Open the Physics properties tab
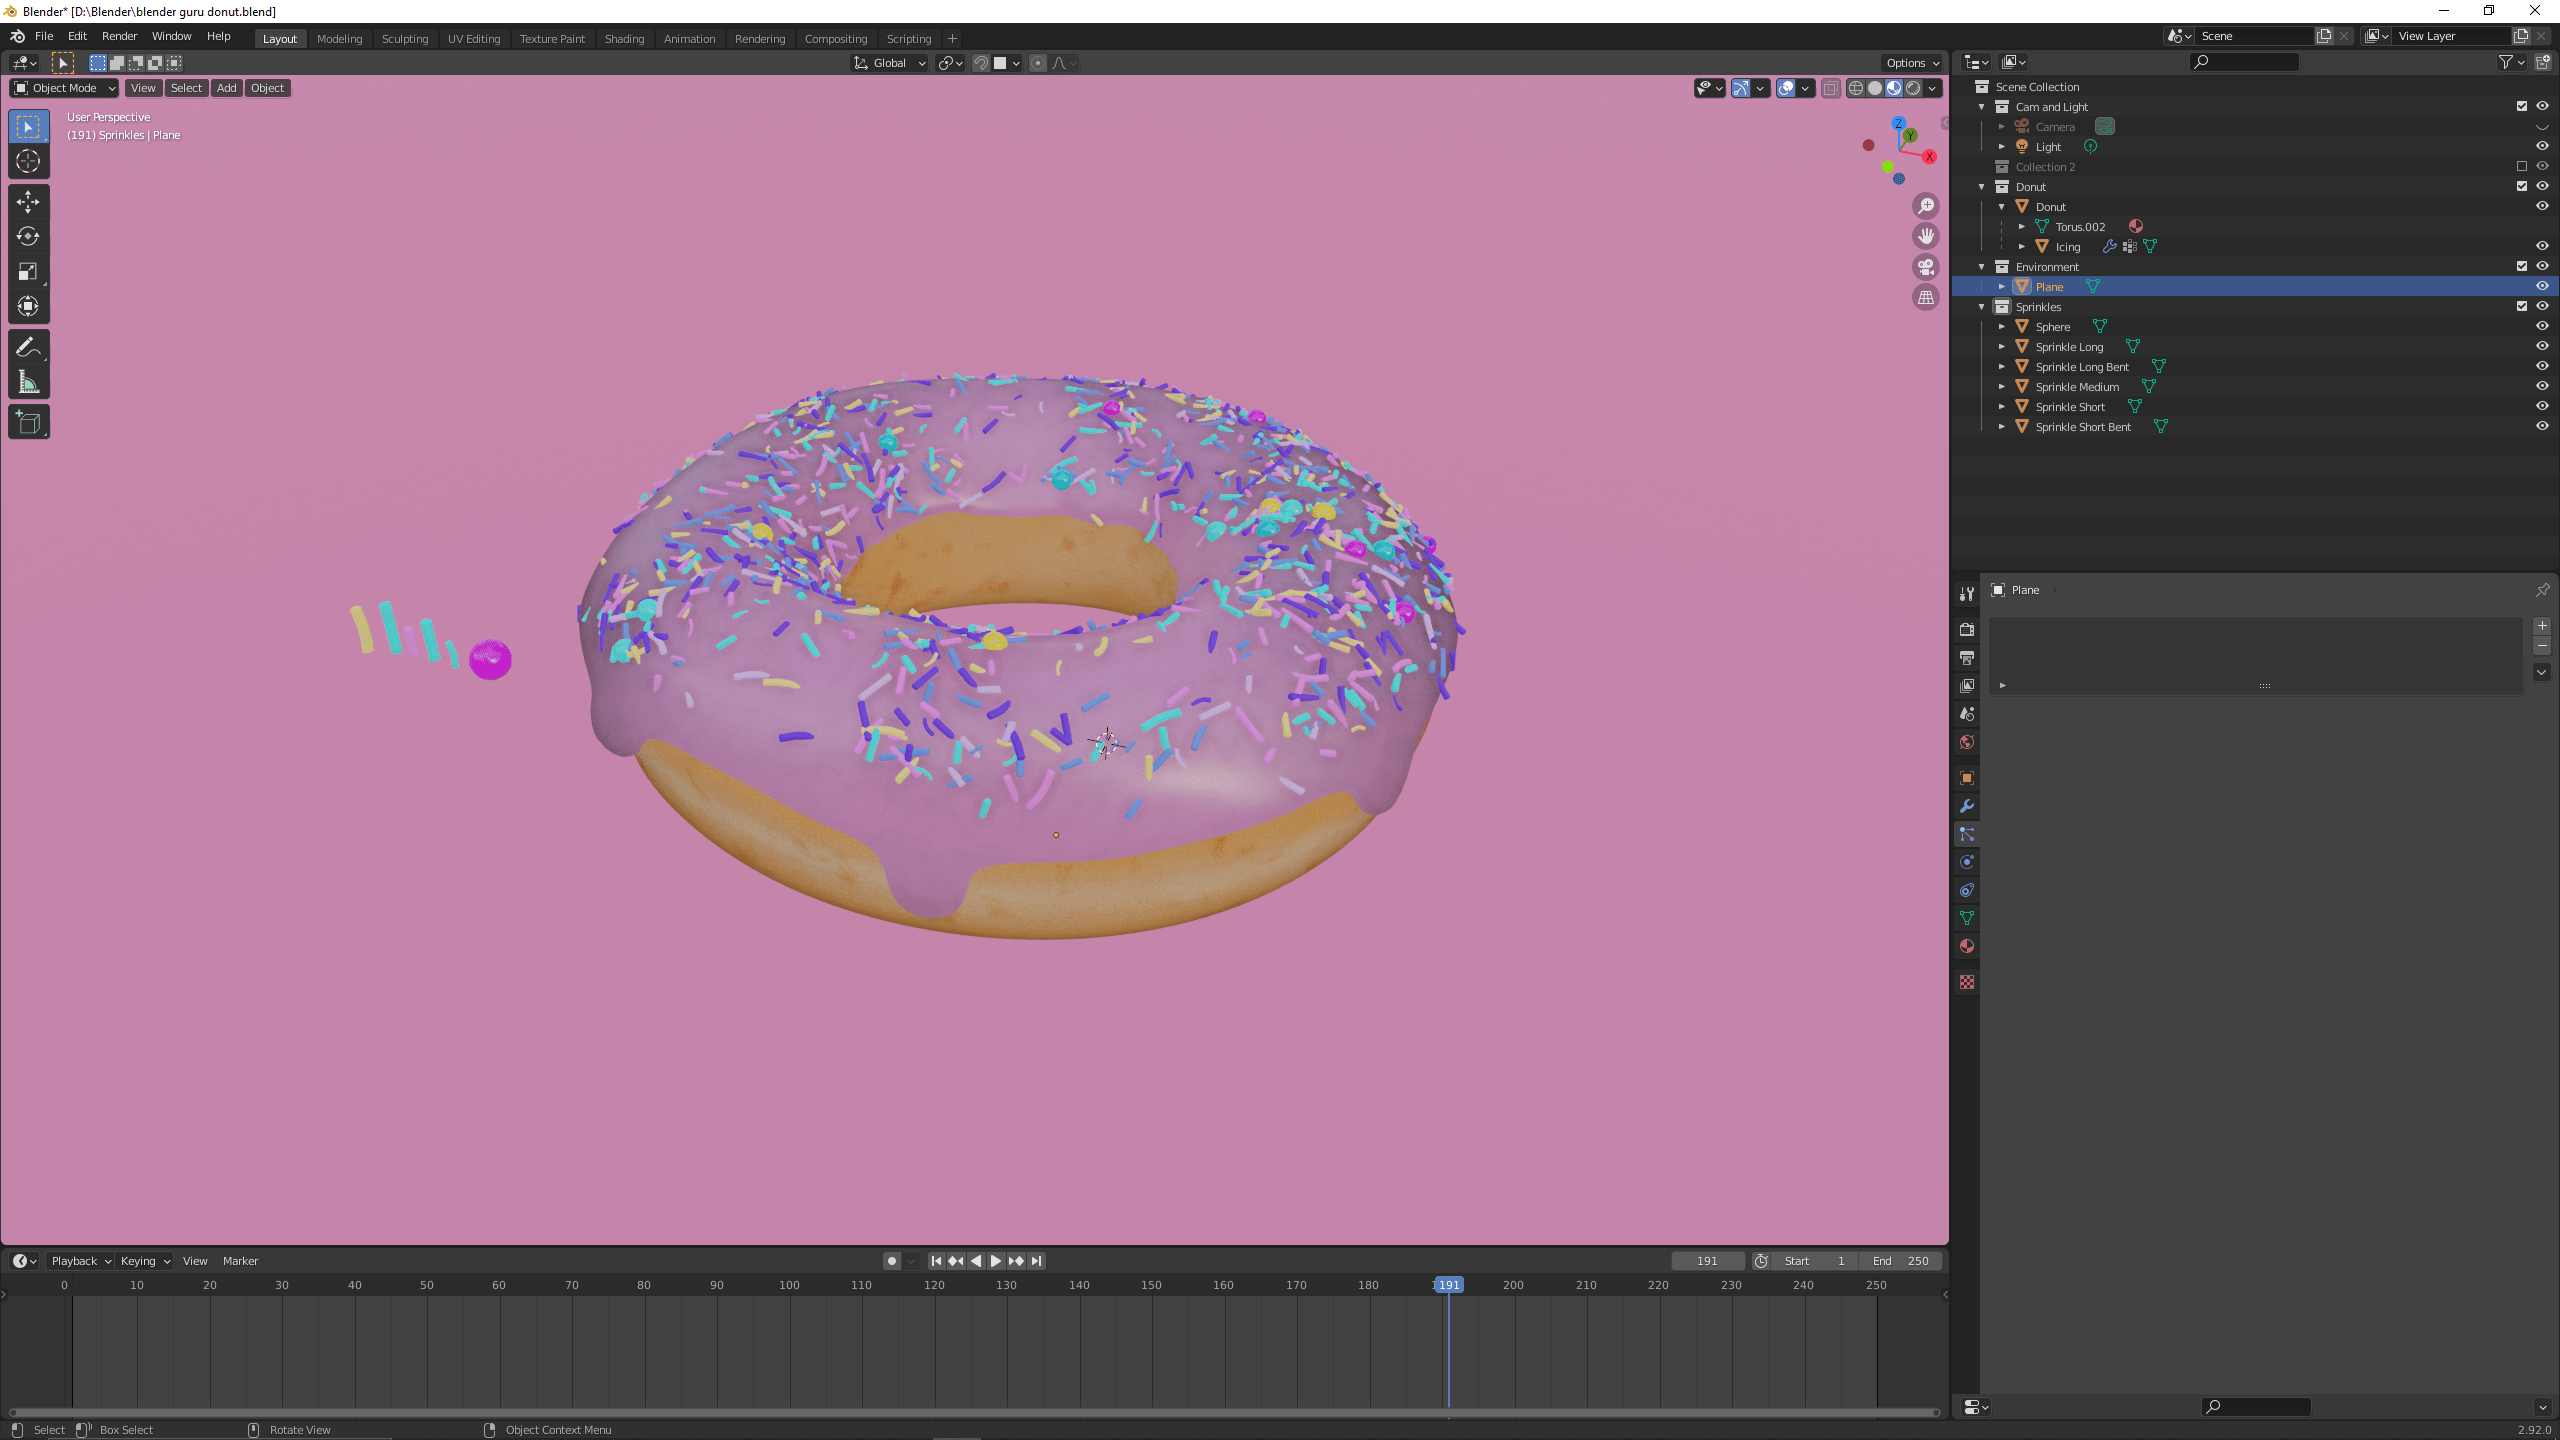Image resolution: width=2560 pixels, height=1440 pixels. [1967, 861]
